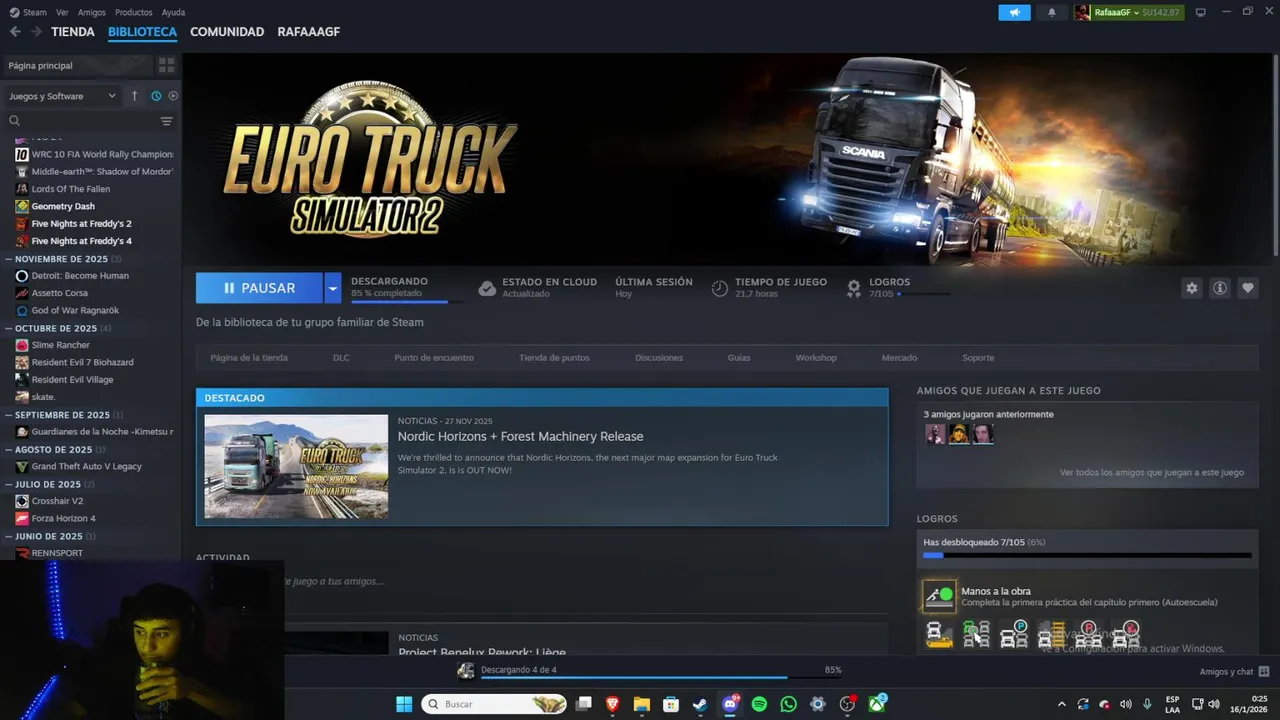Open Spotify from the Windows taskbar
1280x720 pixels.
(x=759, y=704)
